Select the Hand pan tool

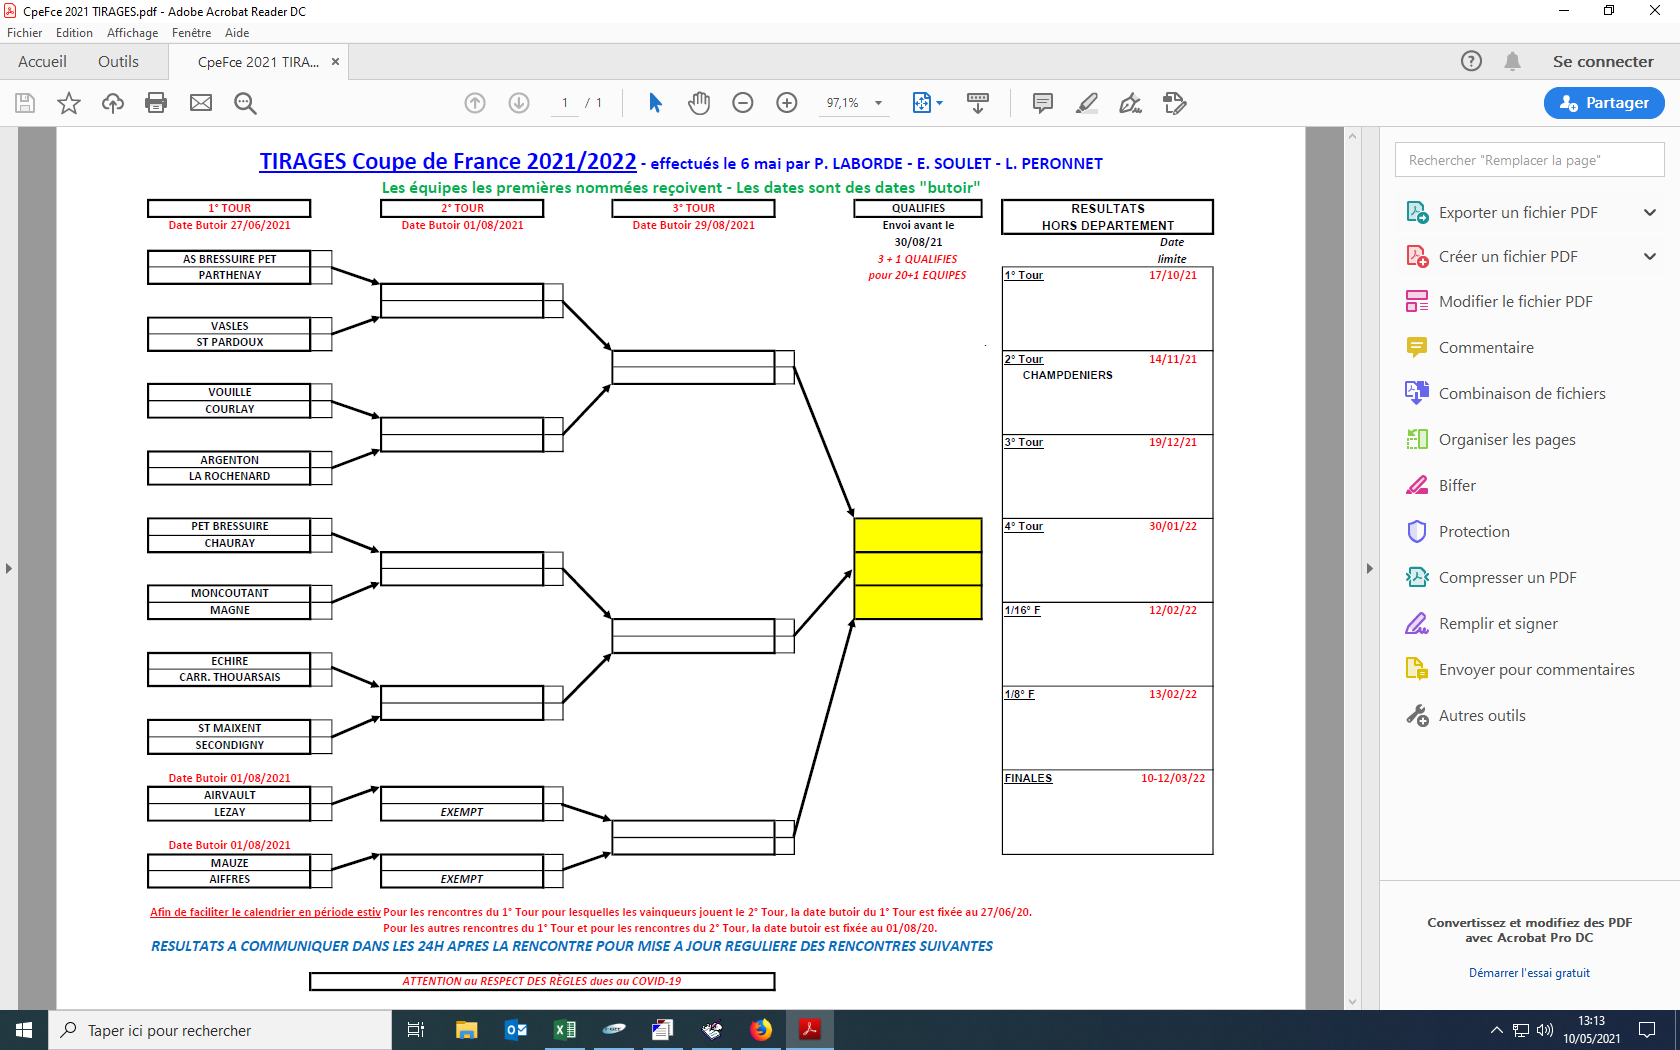tap(699, 103)
